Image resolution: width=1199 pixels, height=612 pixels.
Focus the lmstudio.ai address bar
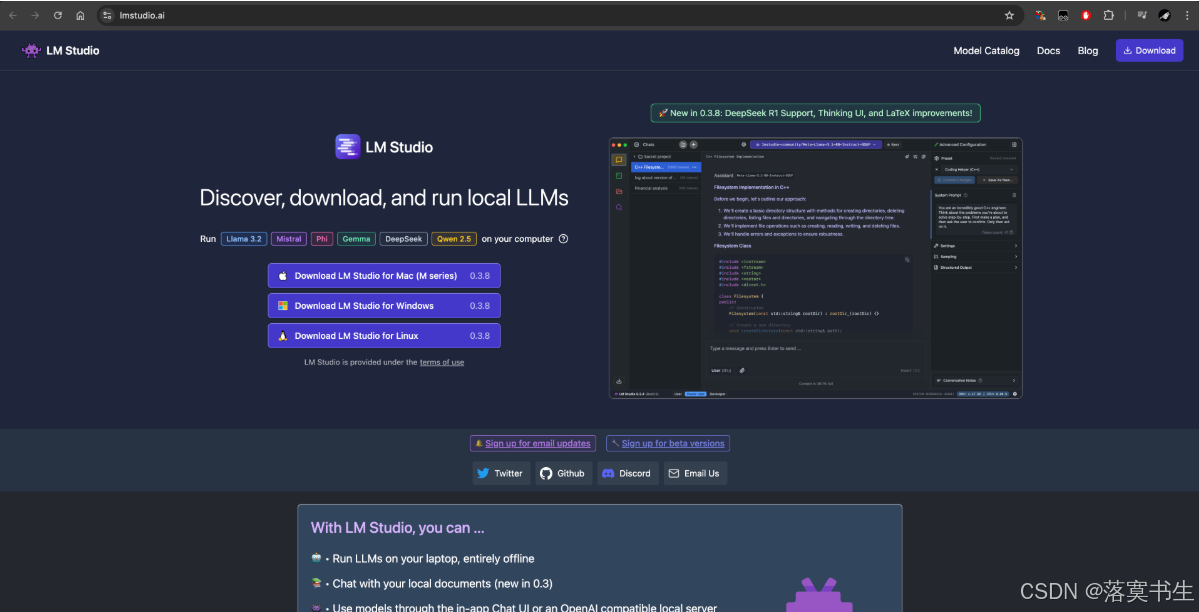[x=558, y=15]
